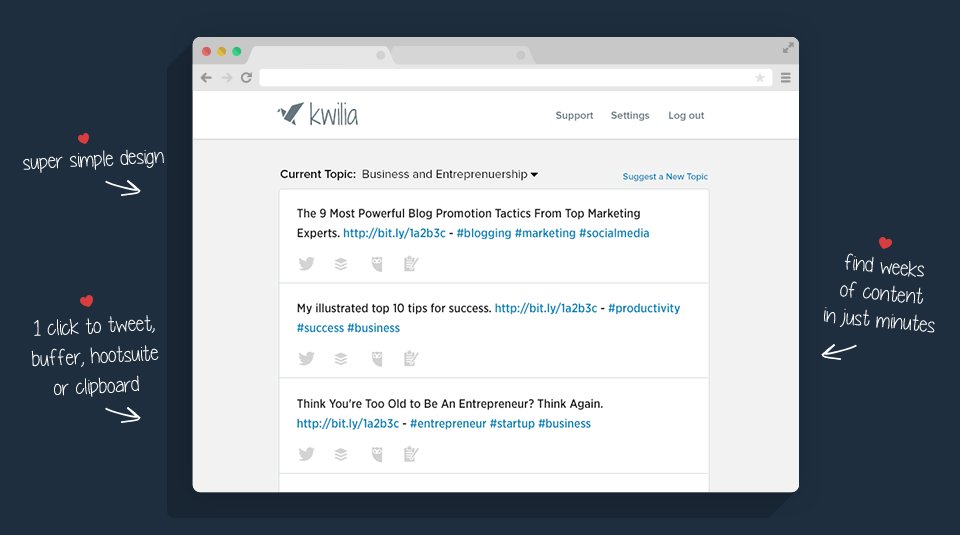
Task: Click #business hashtag in tips for success post
Action: click(x=373, y=328)
